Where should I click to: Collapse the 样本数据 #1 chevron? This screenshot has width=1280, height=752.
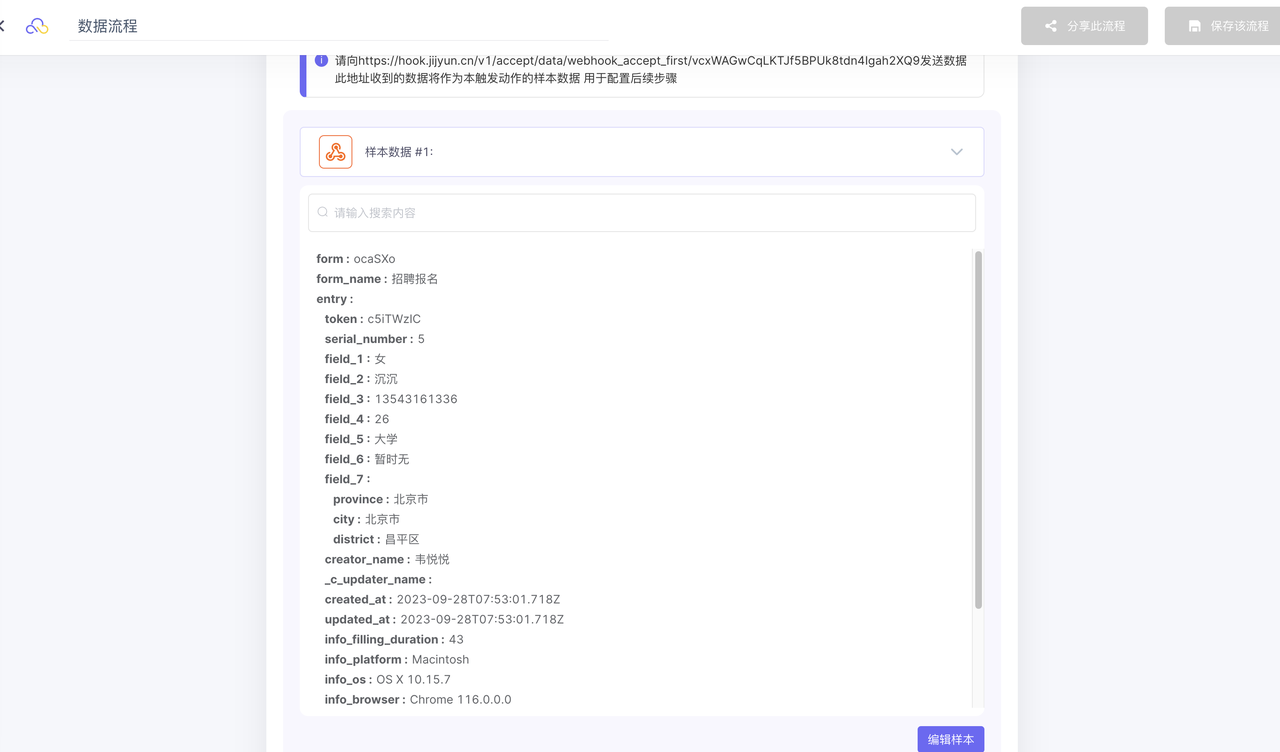[x=957, y=152]
